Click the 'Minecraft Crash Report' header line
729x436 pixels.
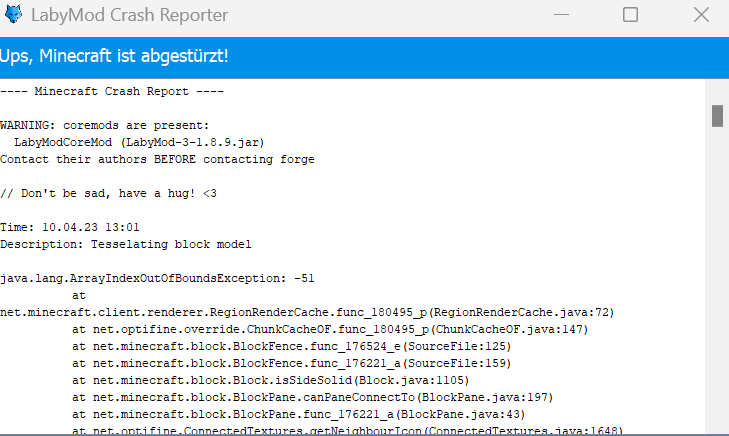[112, 91]
